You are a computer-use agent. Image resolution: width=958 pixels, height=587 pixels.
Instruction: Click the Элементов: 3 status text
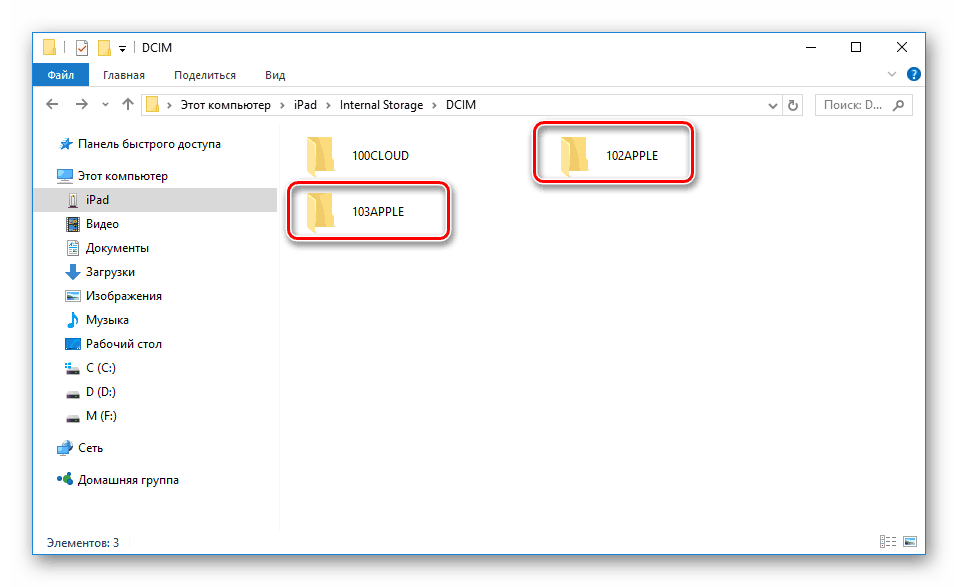coord(83,543)
